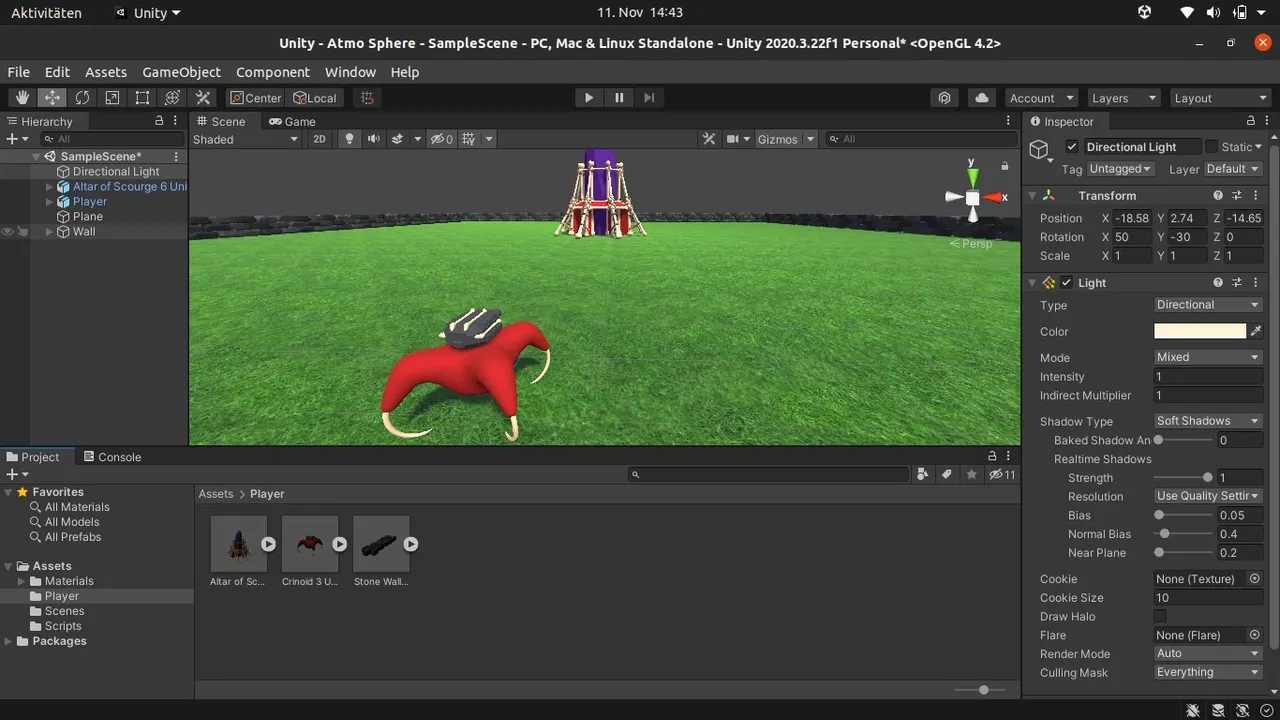Adjust the shadow Strength slider
Screen dimensions: 1280x720
click(1183, 478)
